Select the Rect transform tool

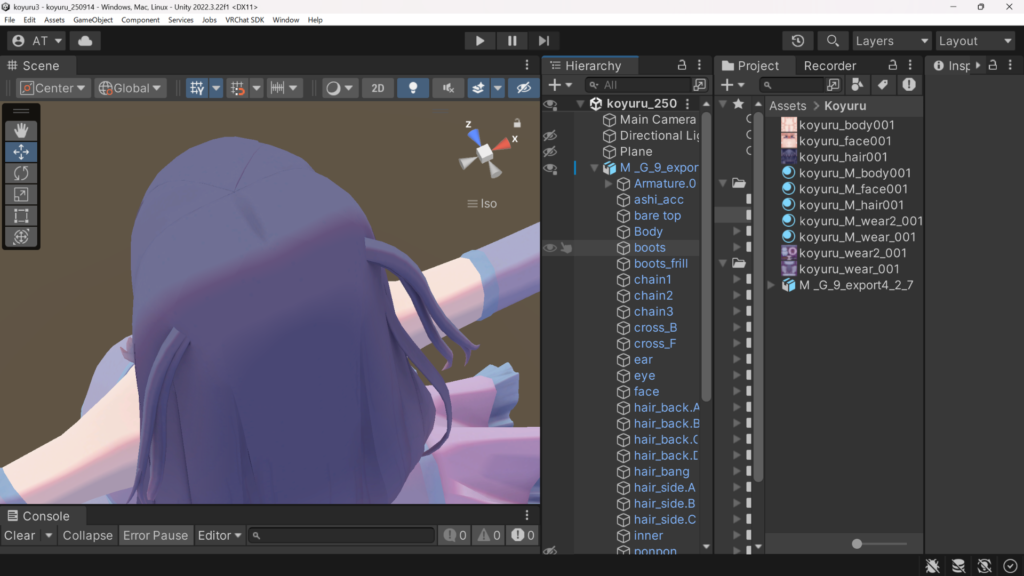[21, 215]
